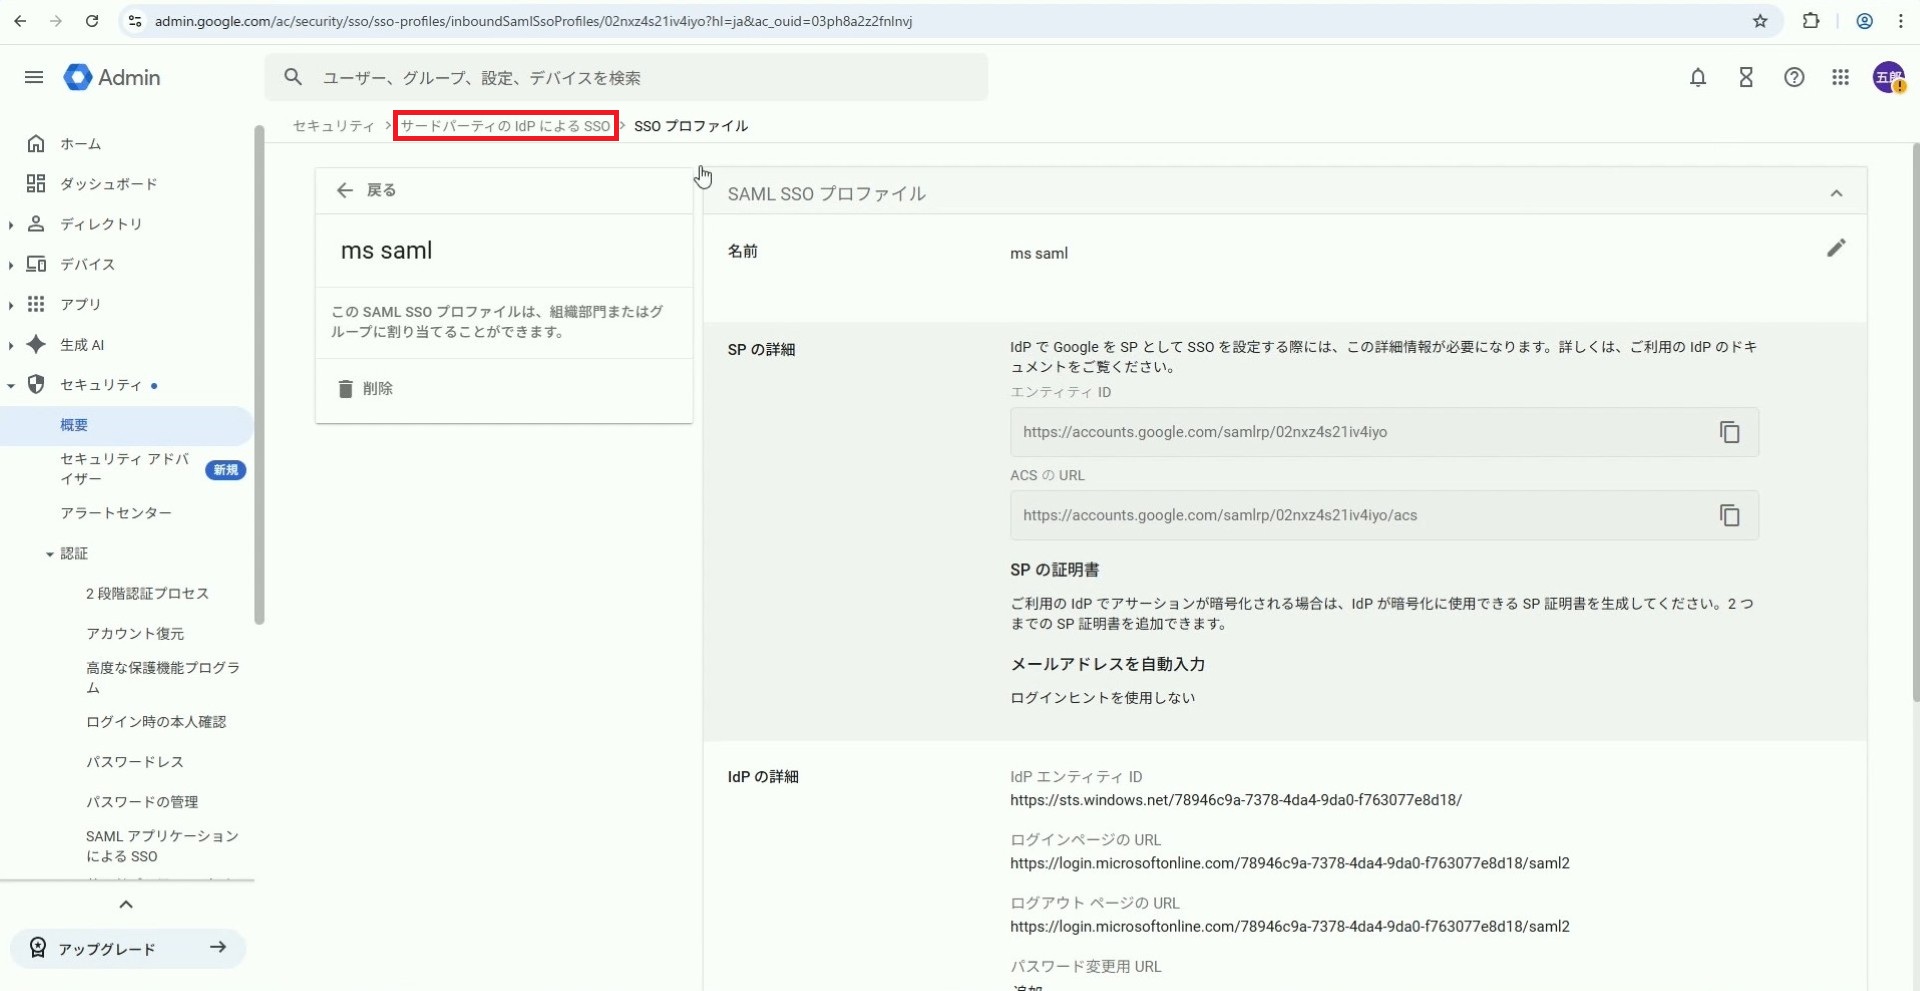1920x991 pixels.
Task: Delete the ms saml profile
Action: (x=366, y=388)
